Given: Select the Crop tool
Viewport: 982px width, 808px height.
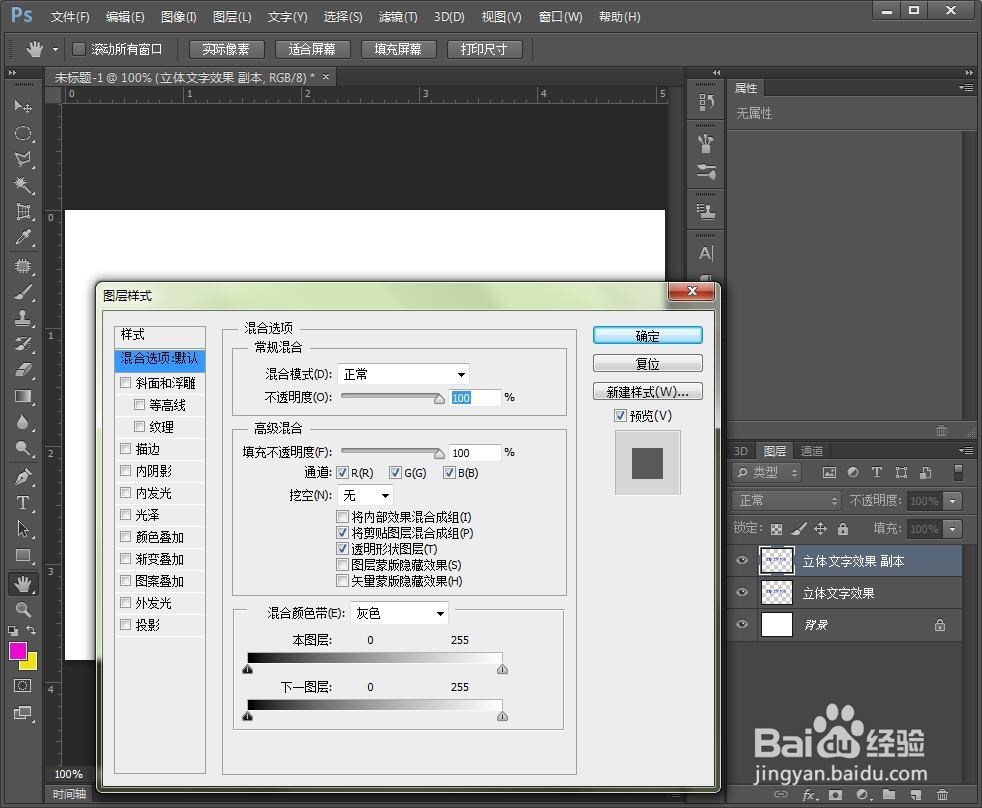Looking at the screenshot, I should pos(22,212).
